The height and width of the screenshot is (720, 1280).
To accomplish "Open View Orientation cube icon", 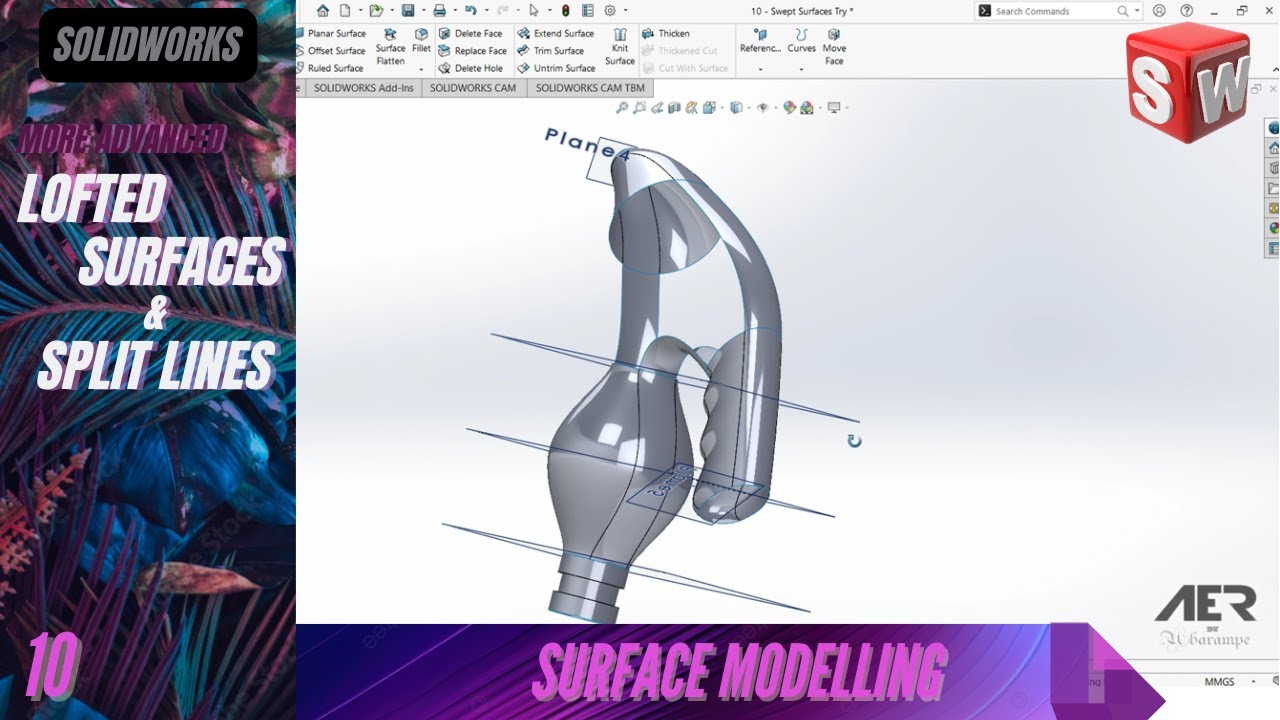I will [709, 107].
